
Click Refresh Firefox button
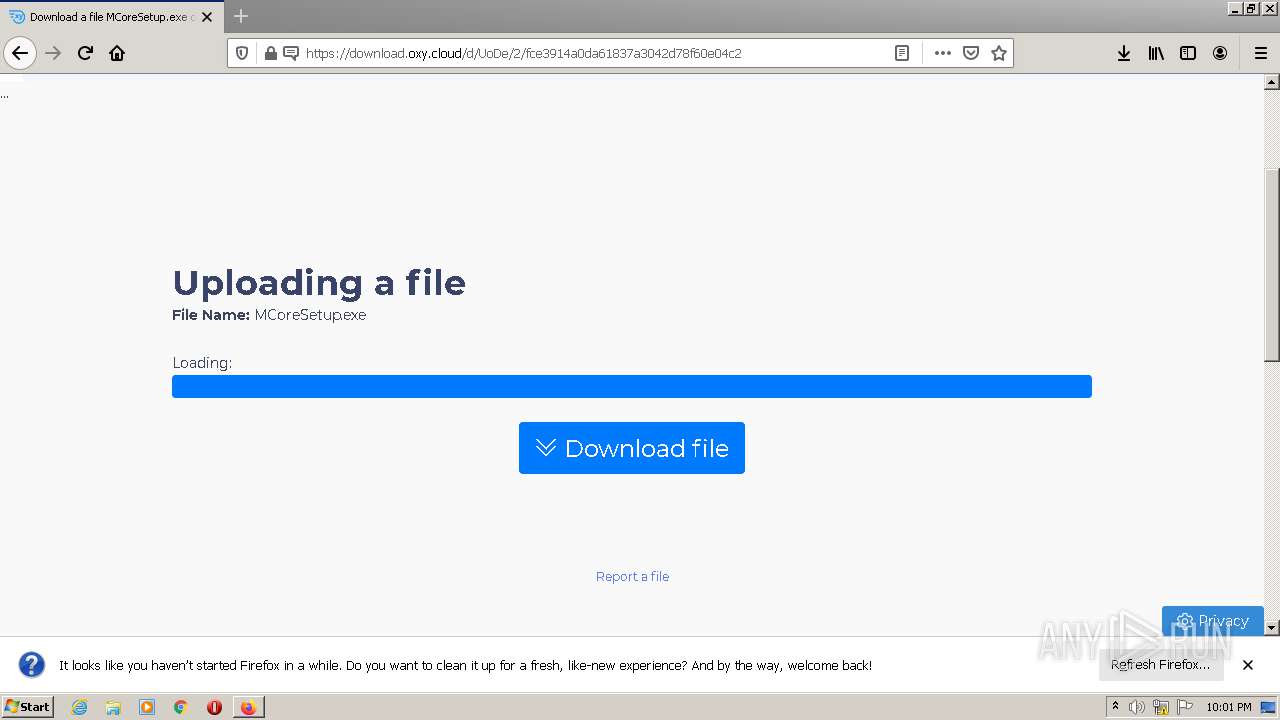[1161, 664]
